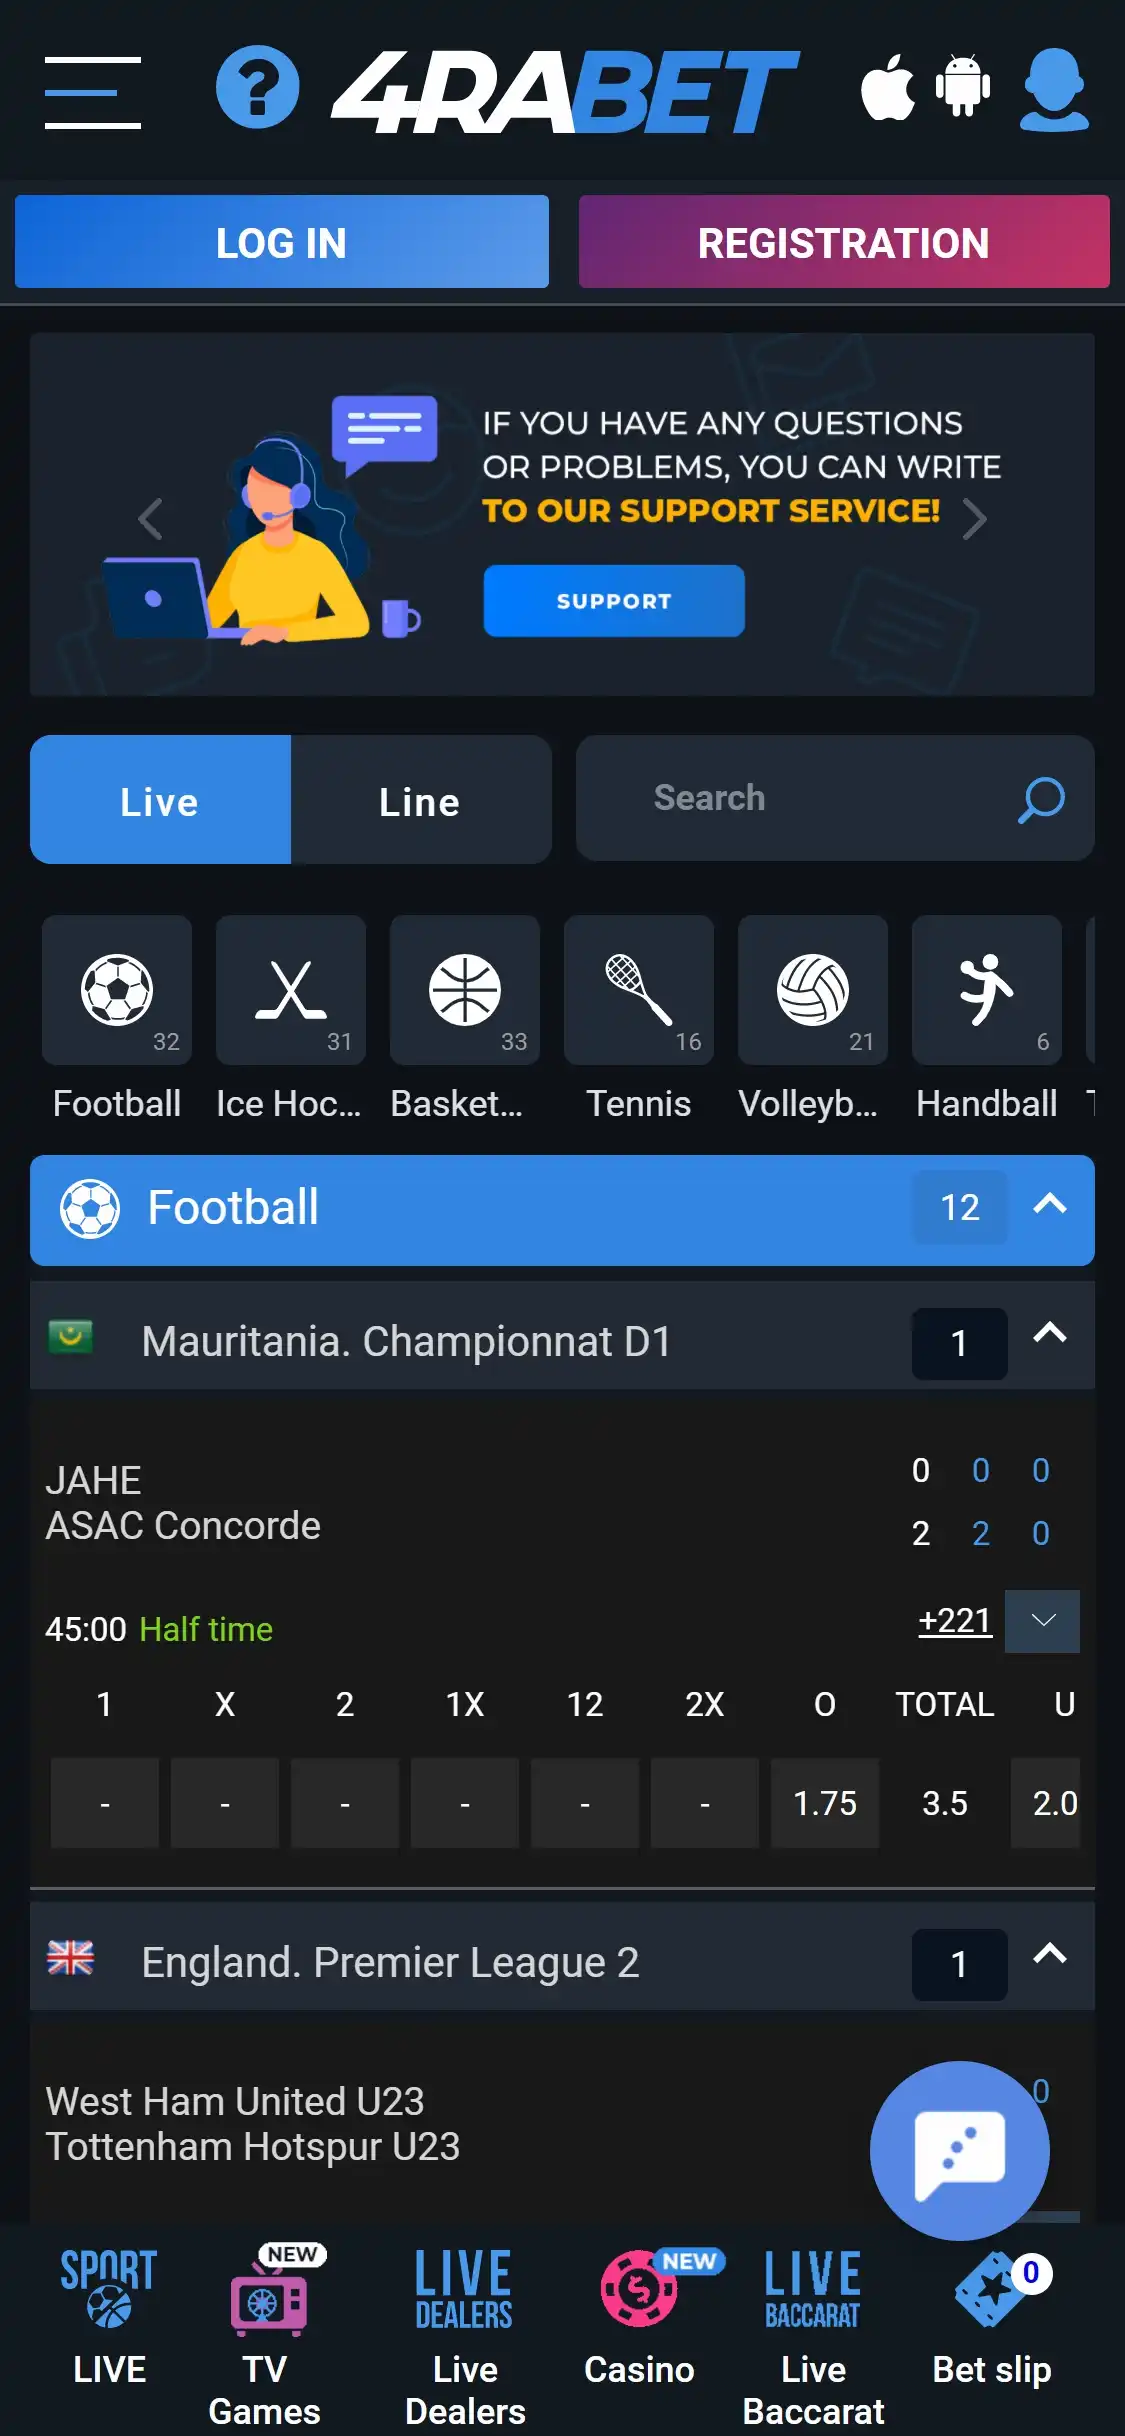Collapse the Football section
Viewport: 1125px width, 2436px height.
pos(1049,1205)
